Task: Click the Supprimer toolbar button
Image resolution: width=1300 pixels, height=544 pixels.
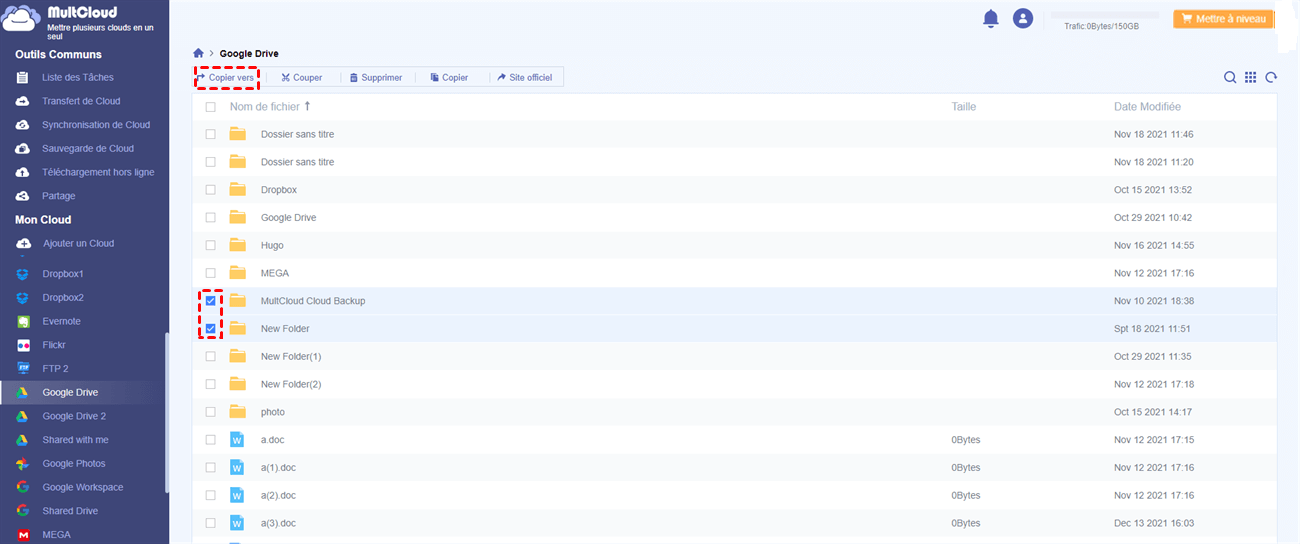Action: pyautogui.click(x=376, y=77)
